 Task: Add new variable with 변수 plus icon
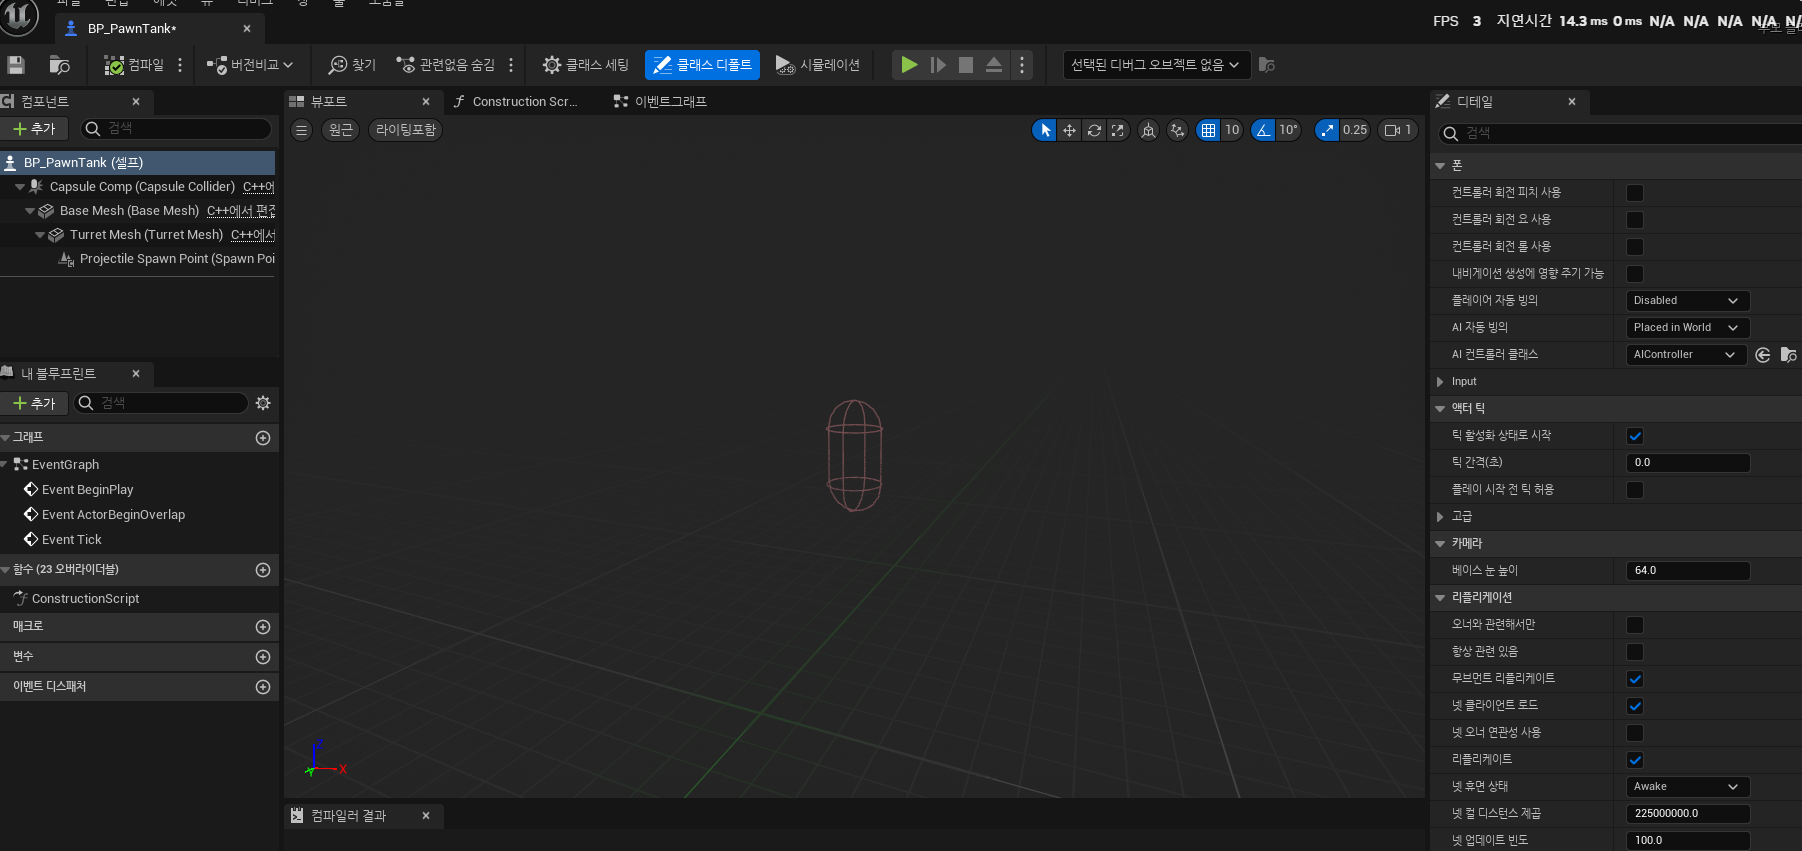[263, 657]
